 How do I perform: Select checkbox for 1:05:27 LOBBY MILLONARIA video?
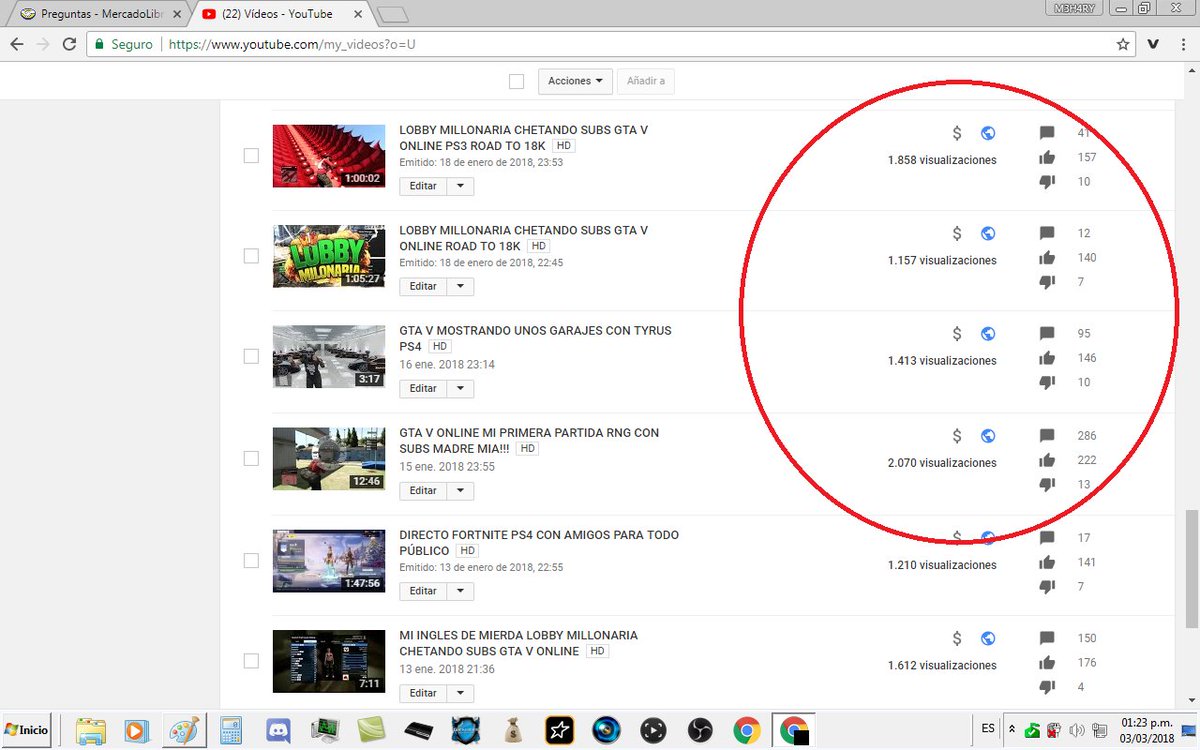click(251, 256)
